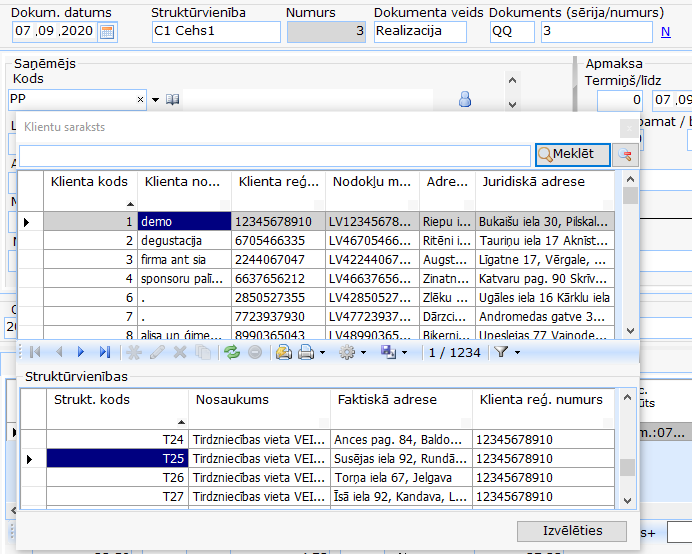Select address cell Andromedas gatve 3...

click(x=545, y=317)
